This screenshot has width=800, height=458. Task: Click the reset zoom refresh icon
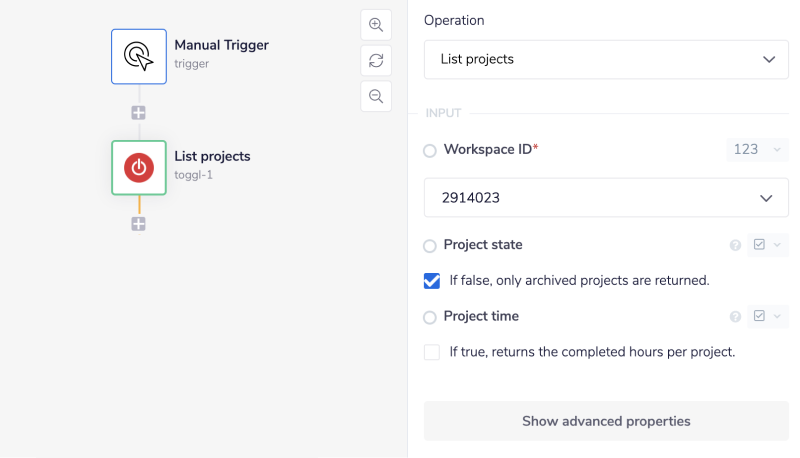click(376, 60)
